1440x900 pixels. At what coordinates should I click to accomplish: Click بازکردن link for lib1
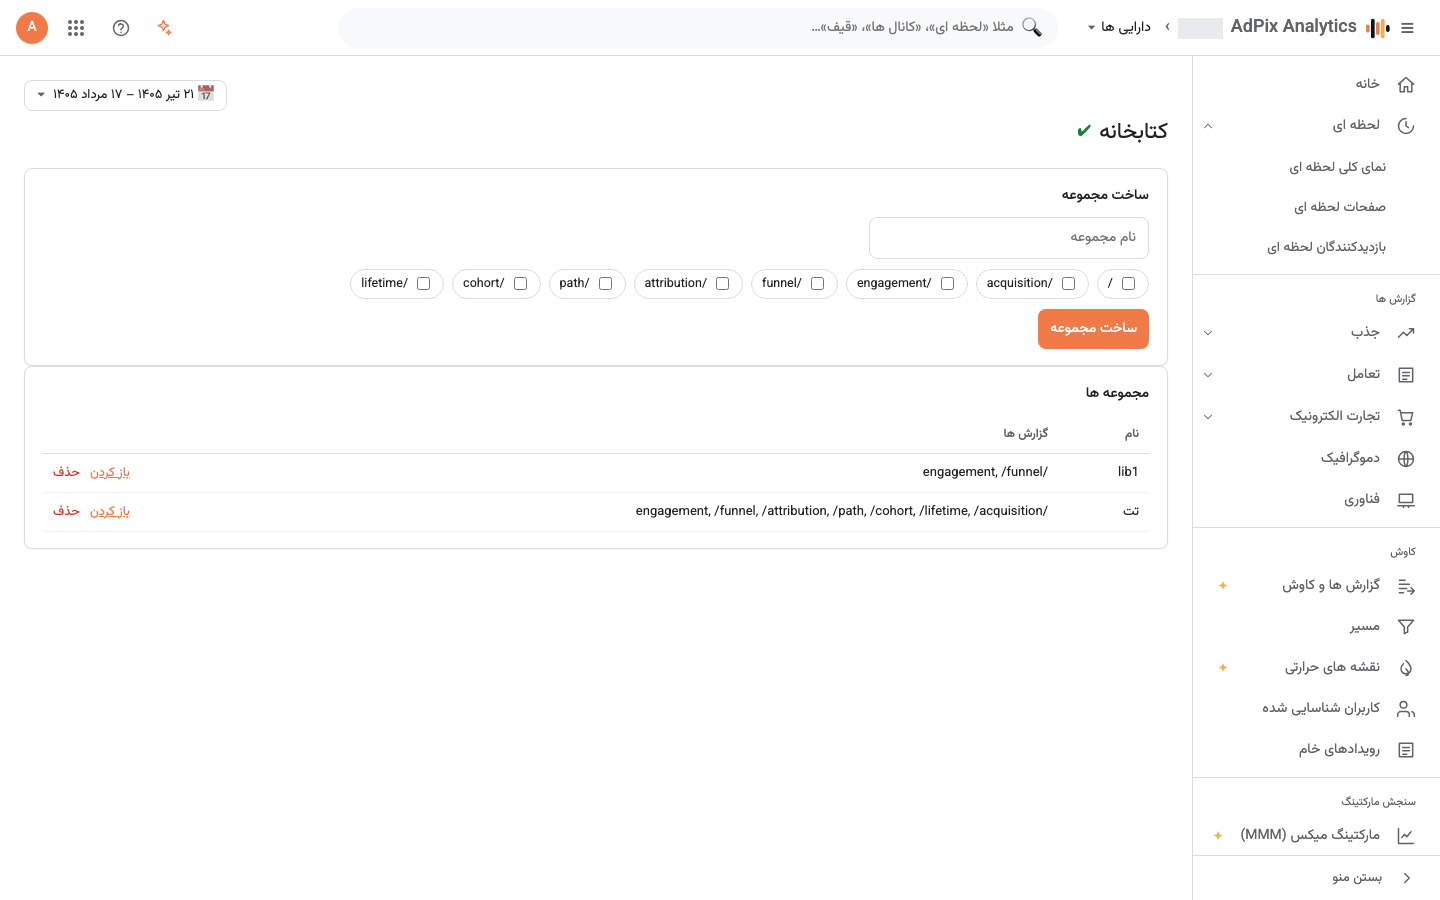pyautogui.click(x=110, y=472)
